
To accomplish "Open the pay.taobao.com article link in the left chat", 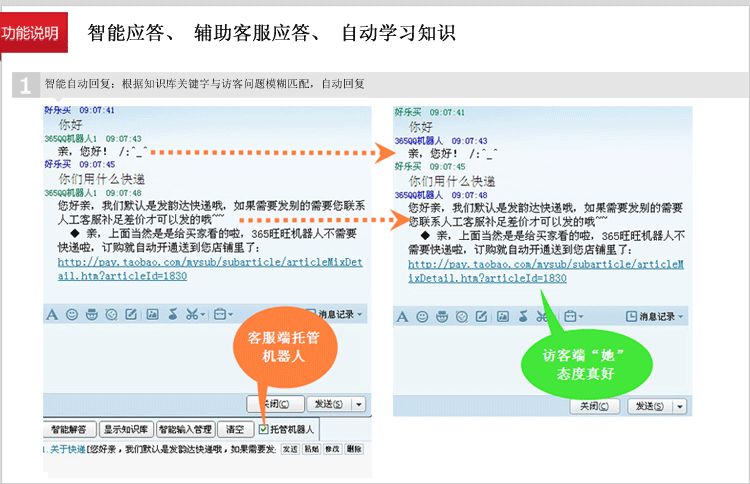I will (210, 269).
